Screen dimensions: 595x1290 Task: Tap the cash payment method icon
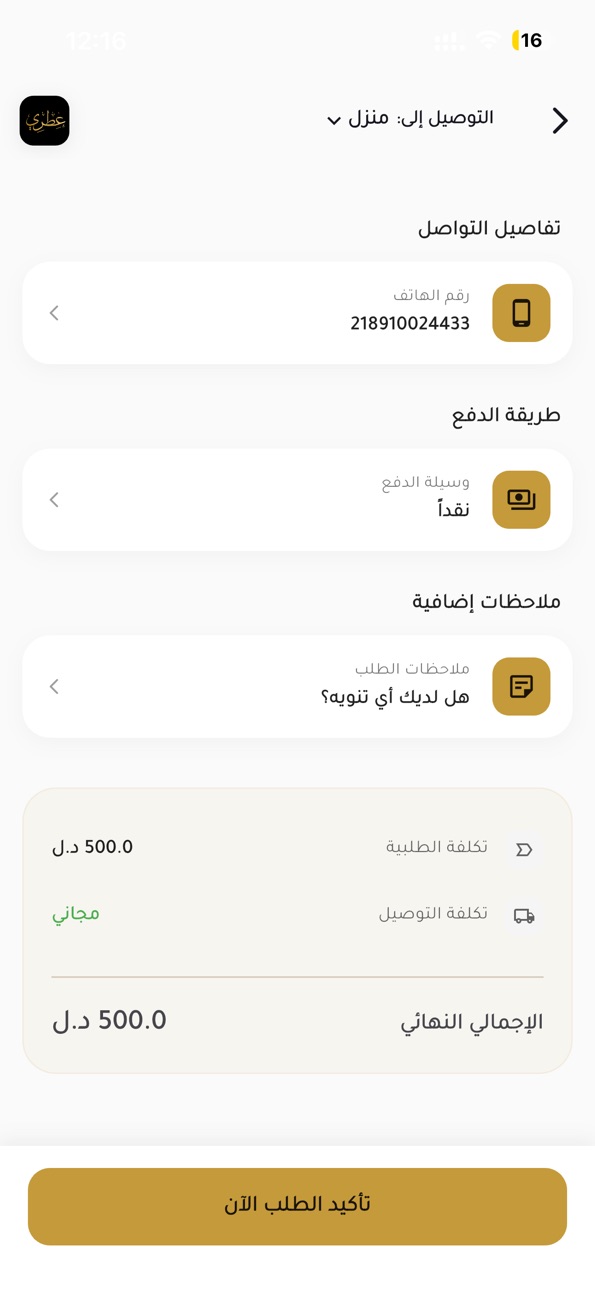pos(521,500)
